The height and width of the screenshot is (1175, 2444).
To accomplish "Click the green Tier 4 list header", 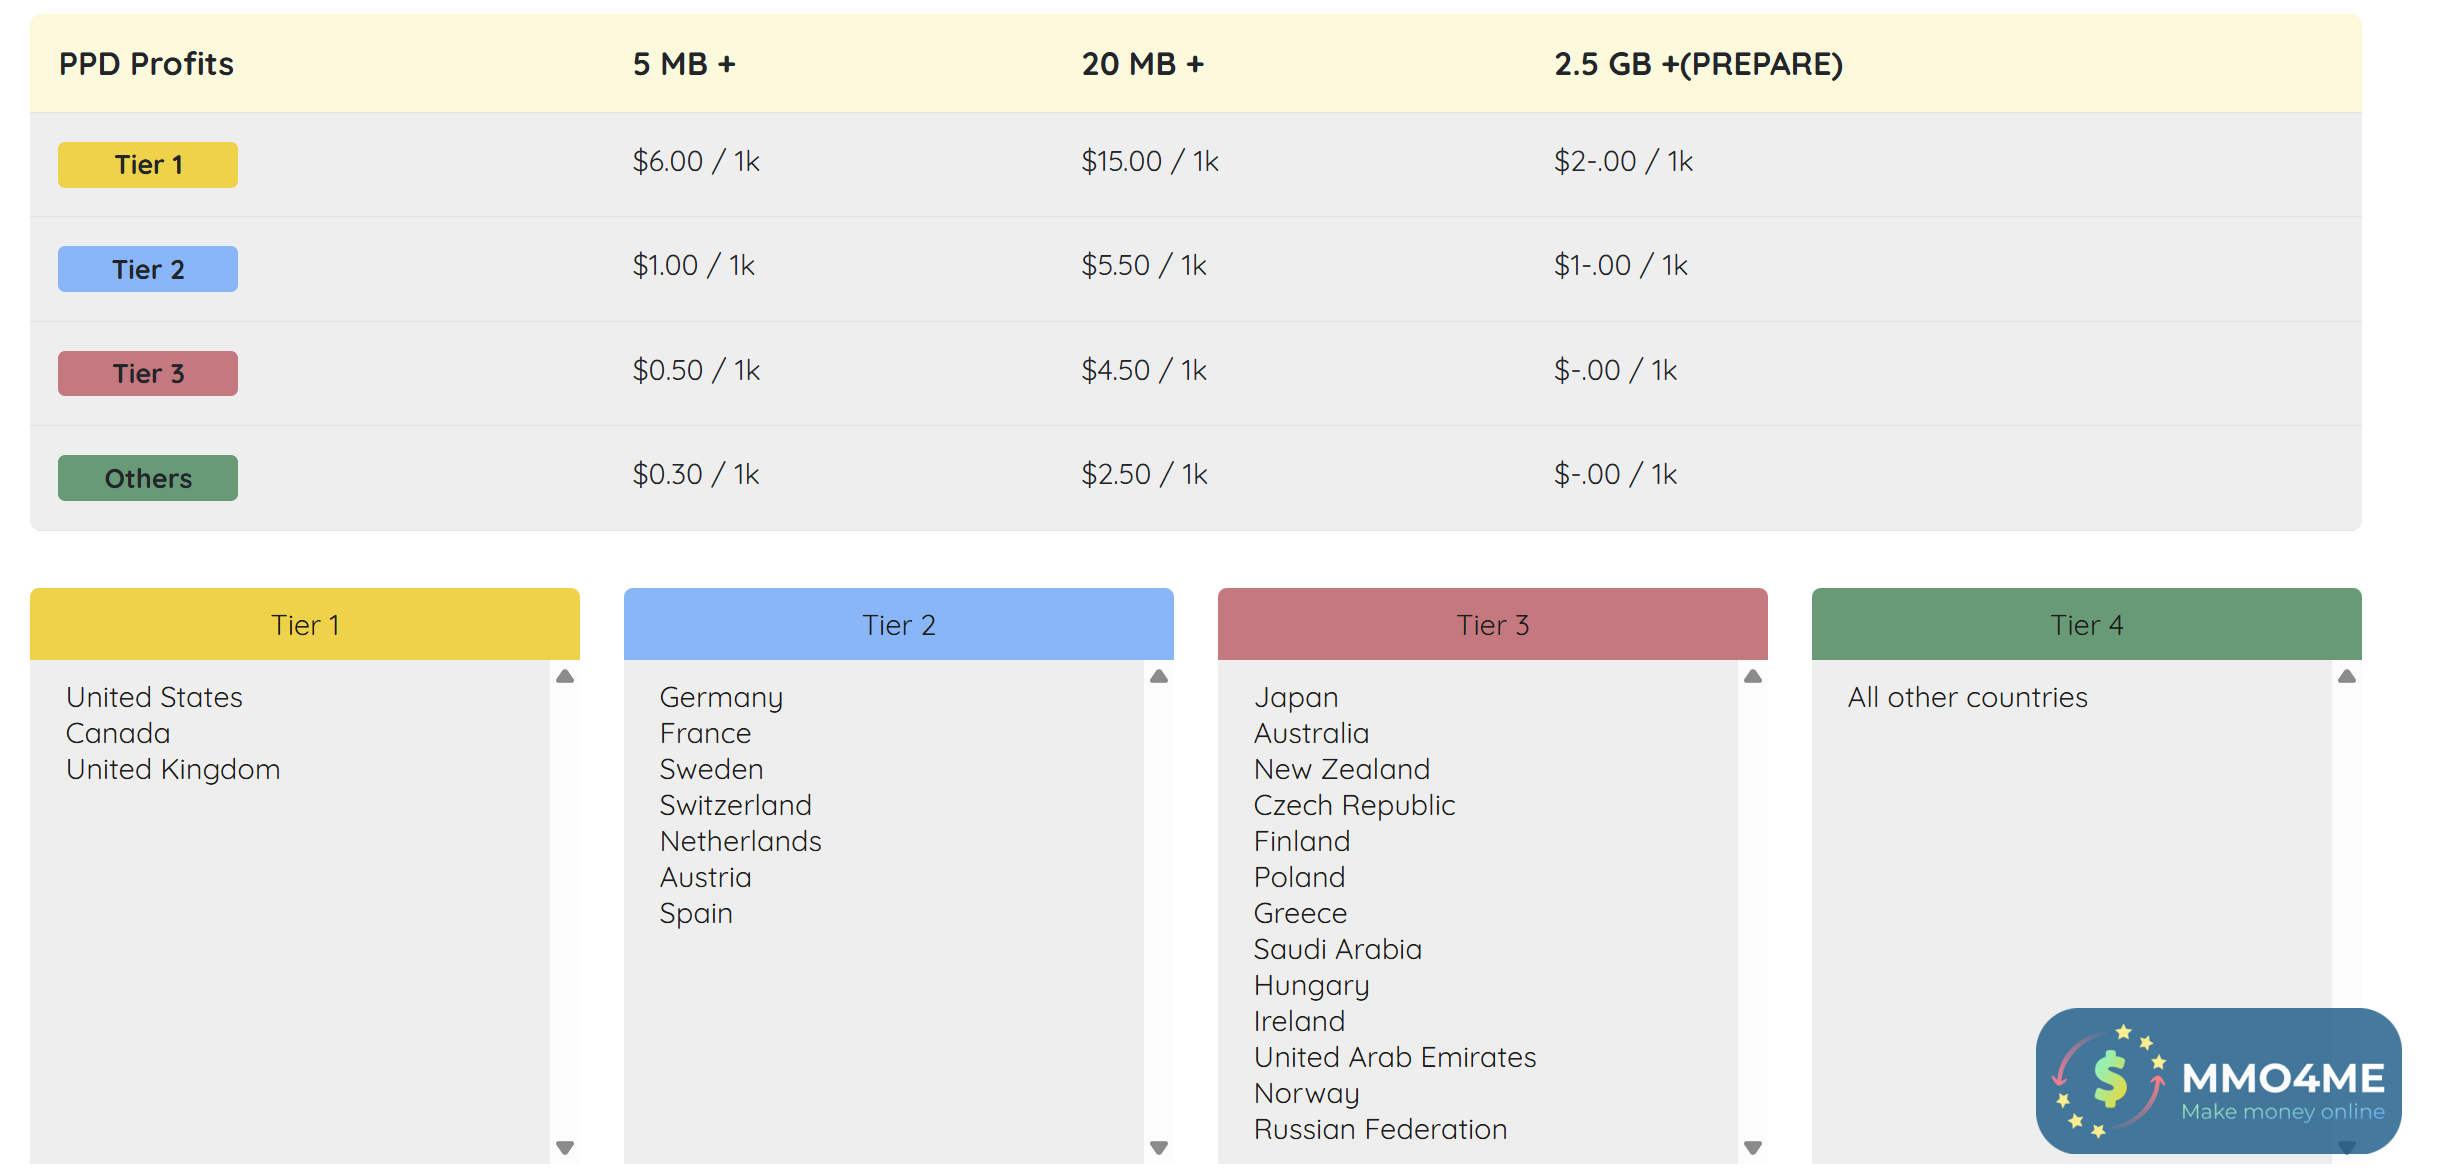I will coord(2087,625).
